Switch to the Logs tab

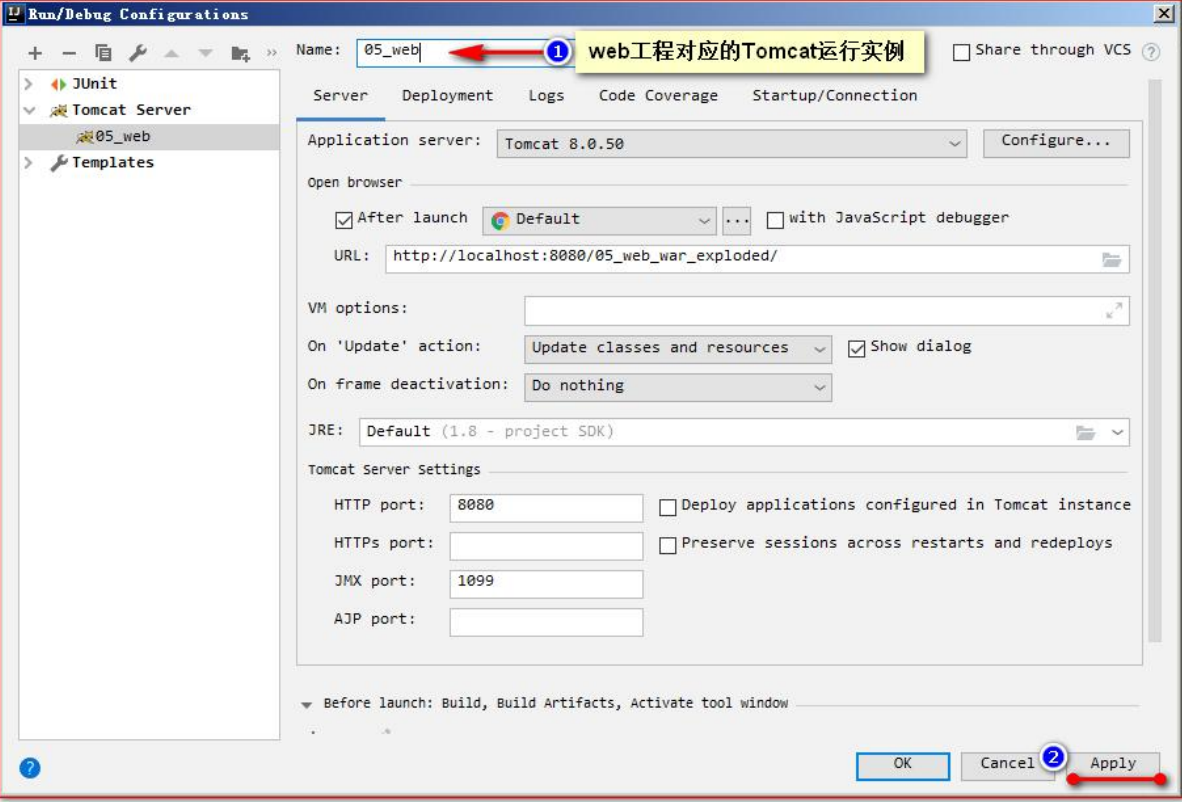pyautogui.click(x=546, y=96)
